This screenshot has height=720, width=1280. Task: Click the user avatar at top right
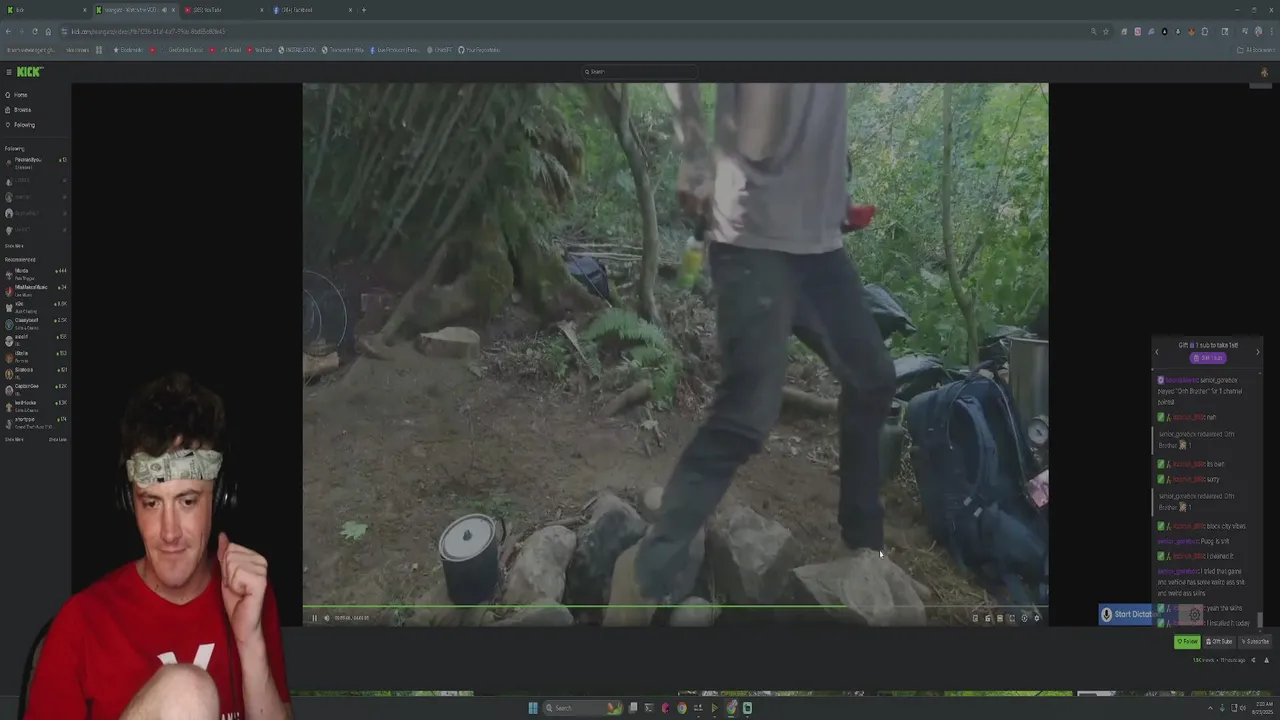click(x=1264, y=72)
